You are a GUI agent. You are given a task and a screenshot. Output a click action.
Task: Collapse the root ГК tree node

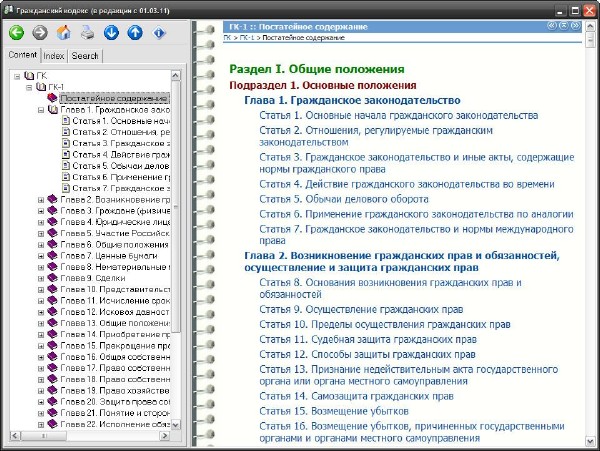16,76
